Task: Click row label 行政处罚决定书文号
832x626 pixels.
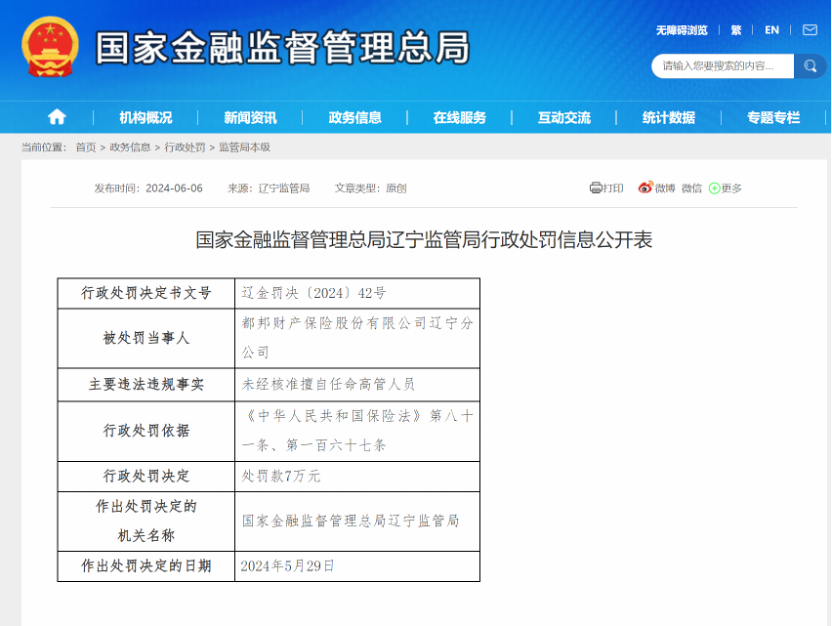Action: tap(146, 293)
